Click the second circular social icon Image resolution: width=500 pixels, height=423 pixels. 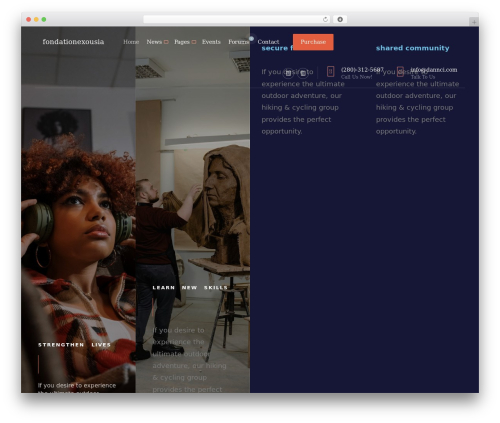click(303, 73)
